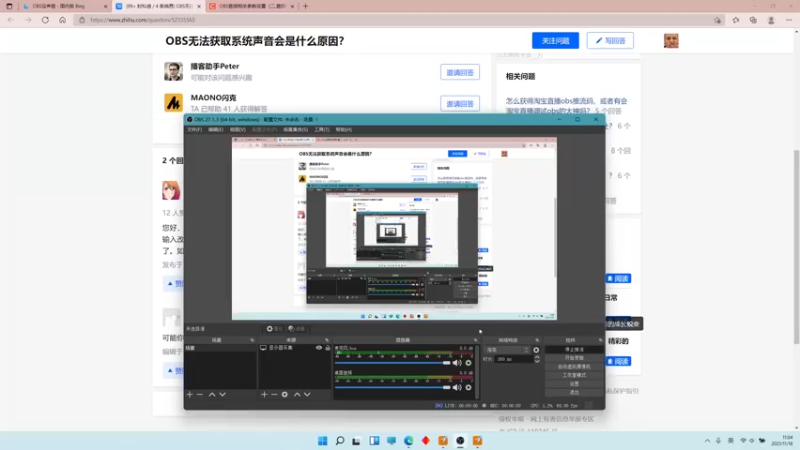This screenshot has width=800, height=450.
Task: Pop out the Controls dock icon
Action: click(600, 340)
